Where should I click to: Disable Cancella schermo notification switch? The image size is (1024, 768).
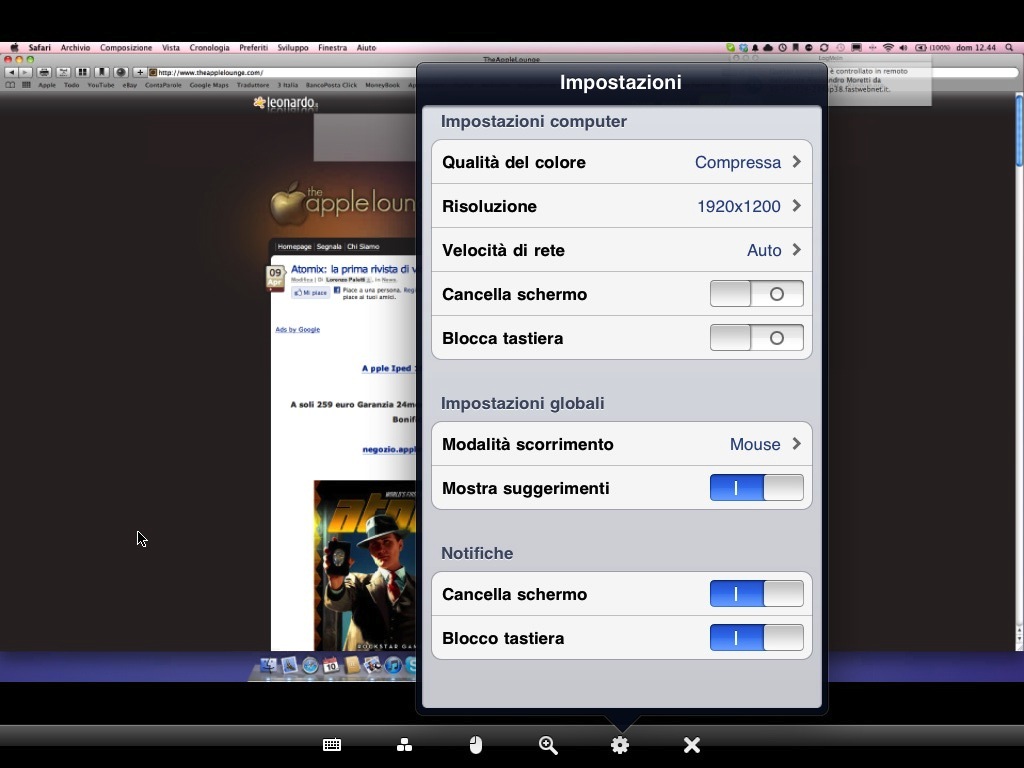(756, 594)
